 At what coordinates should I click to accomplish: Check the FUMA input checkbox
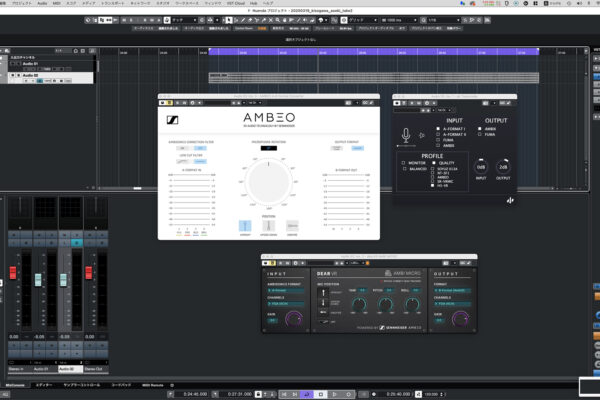click(x=438, y=140)
